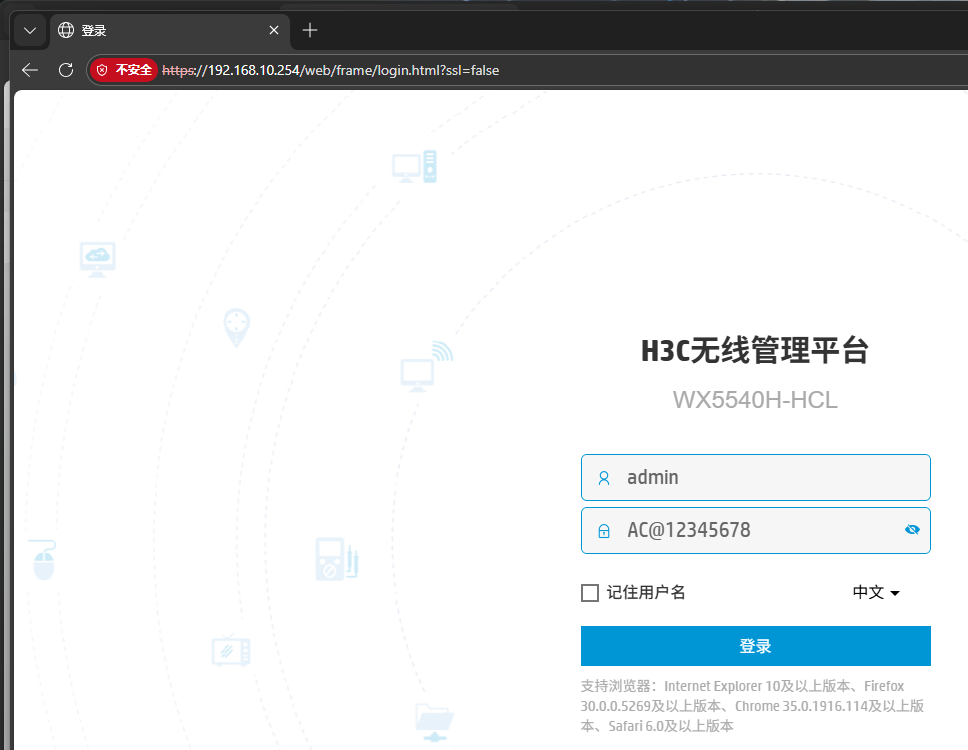This screenshot has width=968, height=750.
Task: Toggle password visibility eye icon
Action: point(912,530)
